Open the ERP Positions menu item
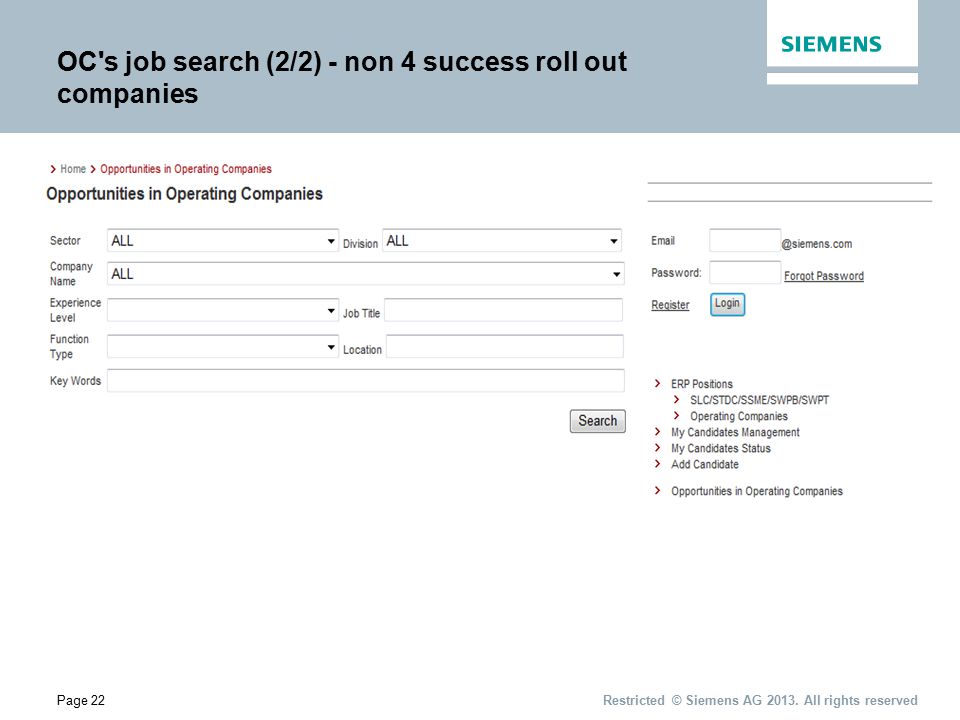This screenshot has width=960, height=720. (702, 384)
